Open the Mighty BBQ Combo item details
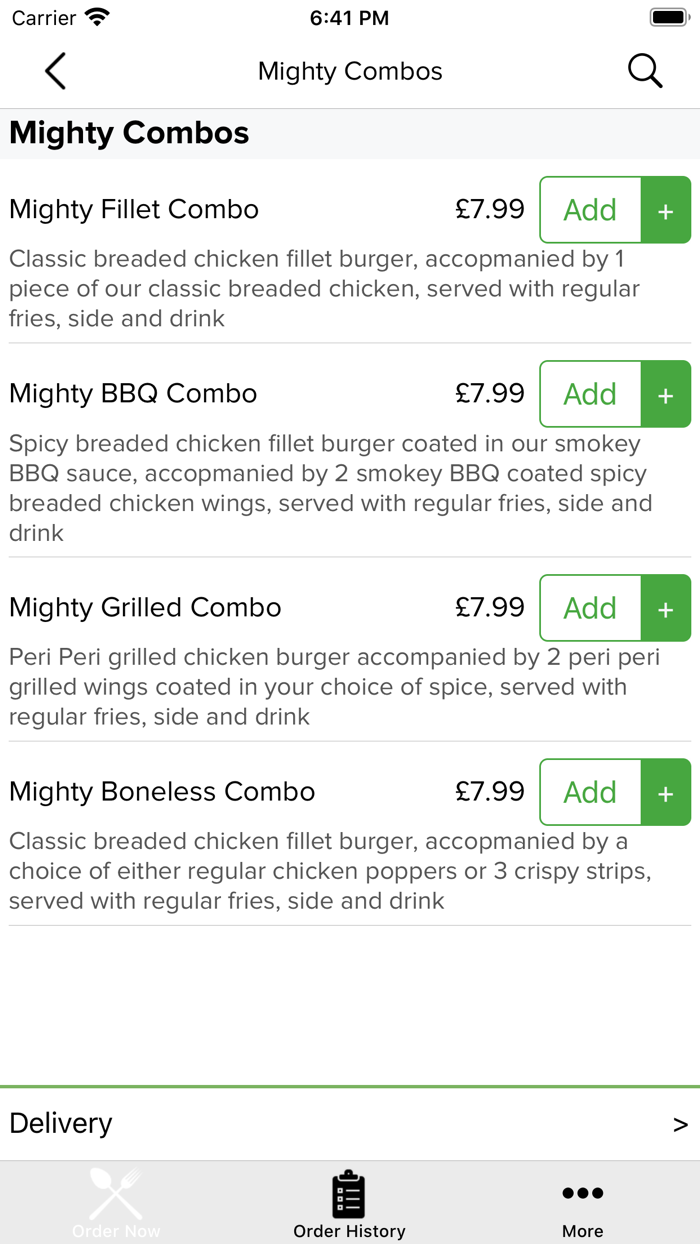This screenshot has height=1244, width=700. click(x=131, y=394)
